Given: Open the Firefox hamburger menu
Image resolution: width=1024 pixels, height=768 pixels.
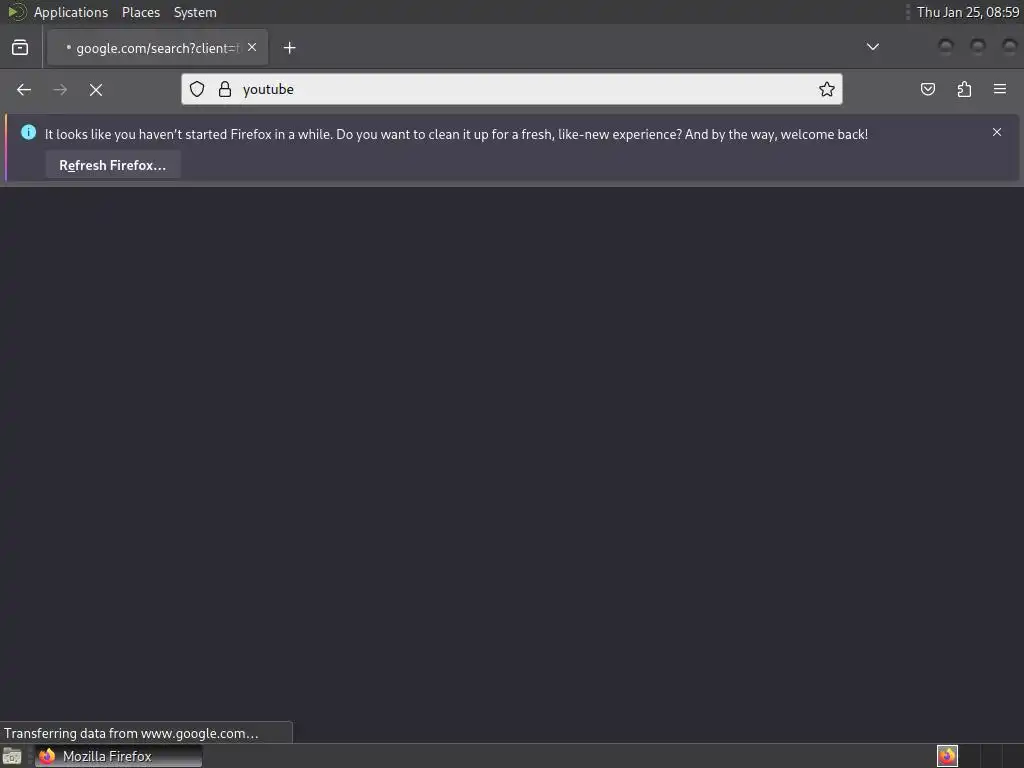Looking at the screenshot, I should 1000,89.
